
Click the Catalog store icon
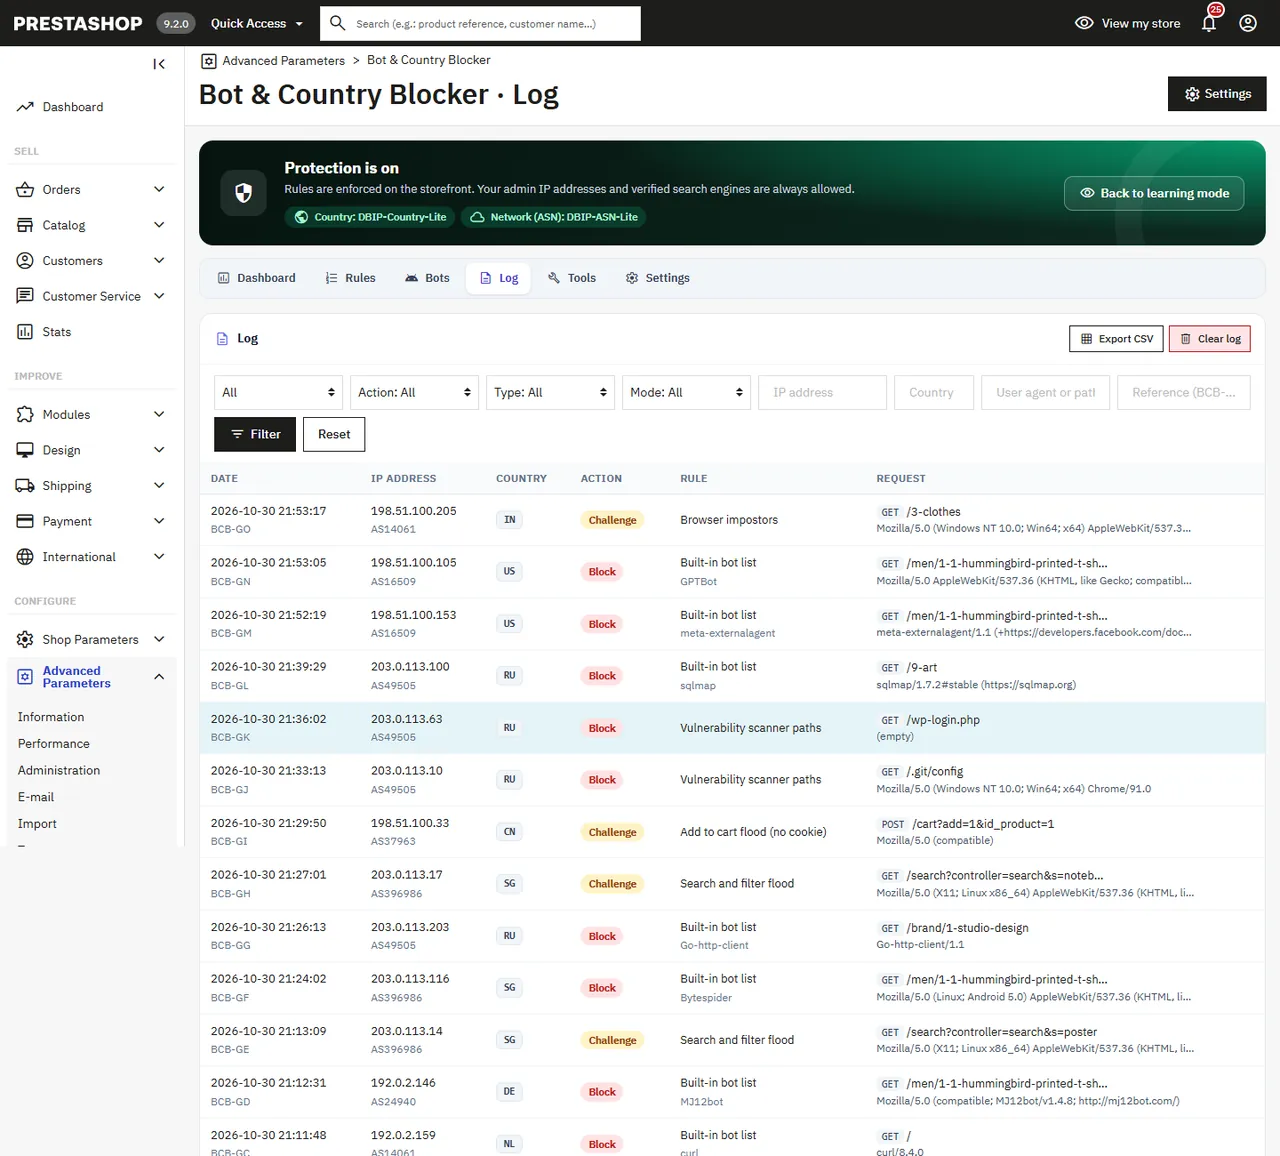pyautogui.click(x=25, y=225)
